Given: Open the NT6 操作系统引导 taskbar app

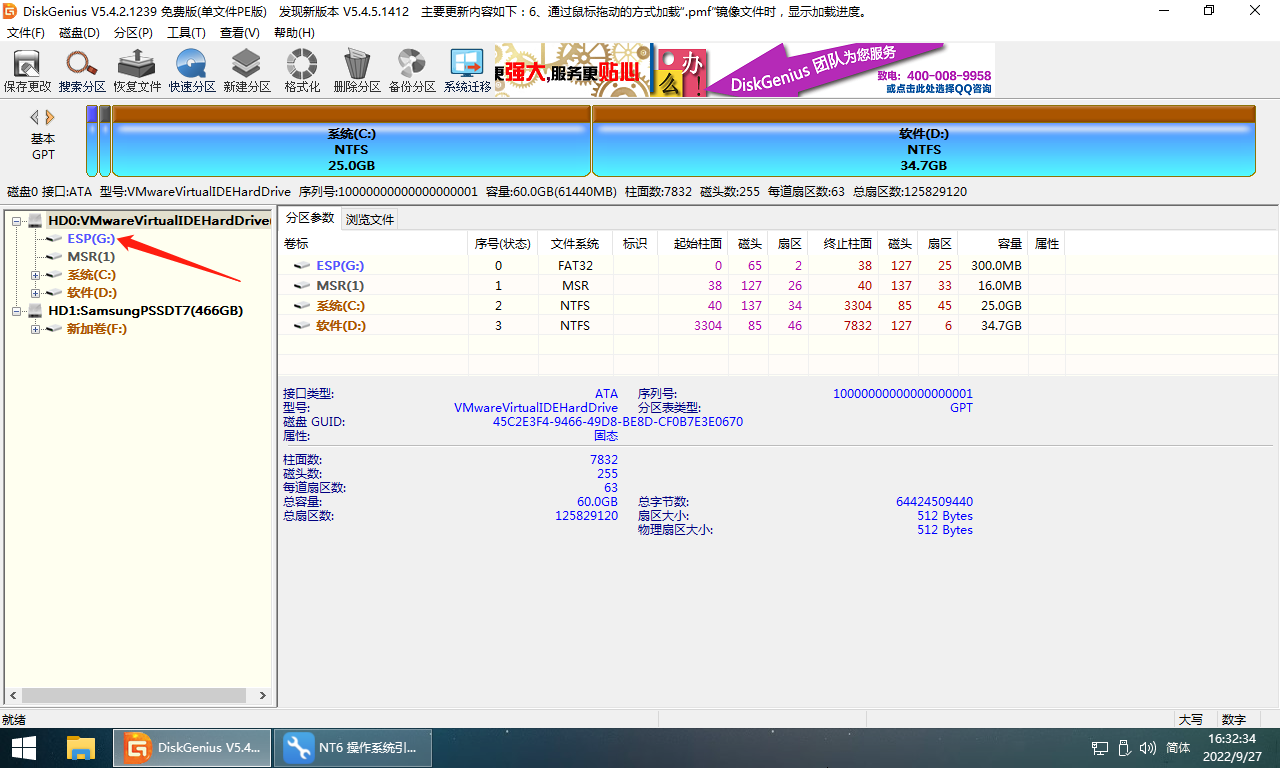Looking at the screenshot, I should 356,747.
